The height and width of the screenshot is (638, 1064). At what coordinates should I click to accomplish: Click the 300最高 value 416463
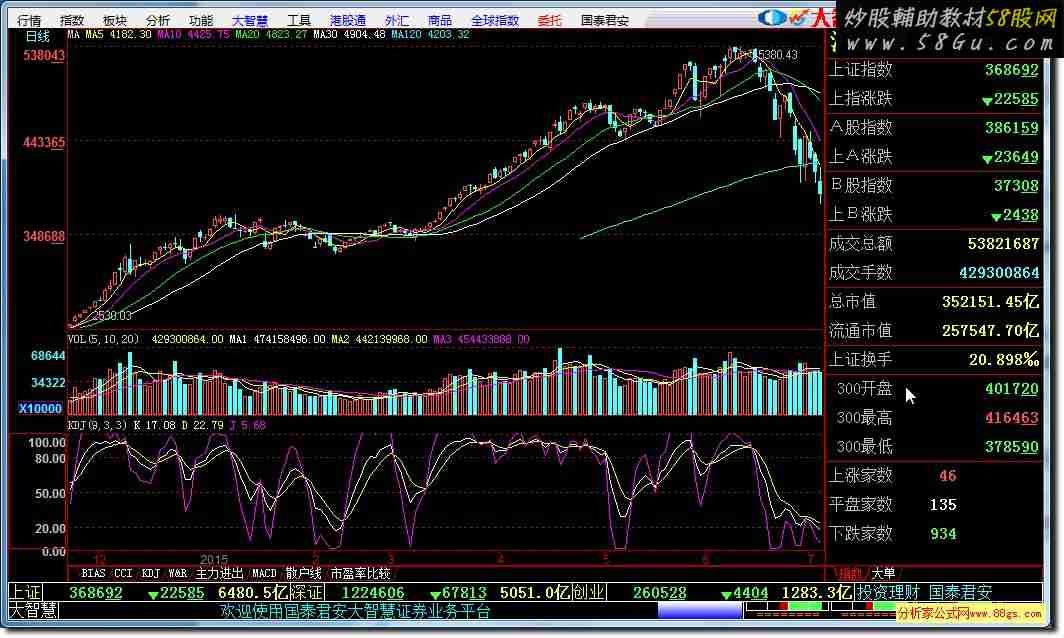(x=1011, y=417)
